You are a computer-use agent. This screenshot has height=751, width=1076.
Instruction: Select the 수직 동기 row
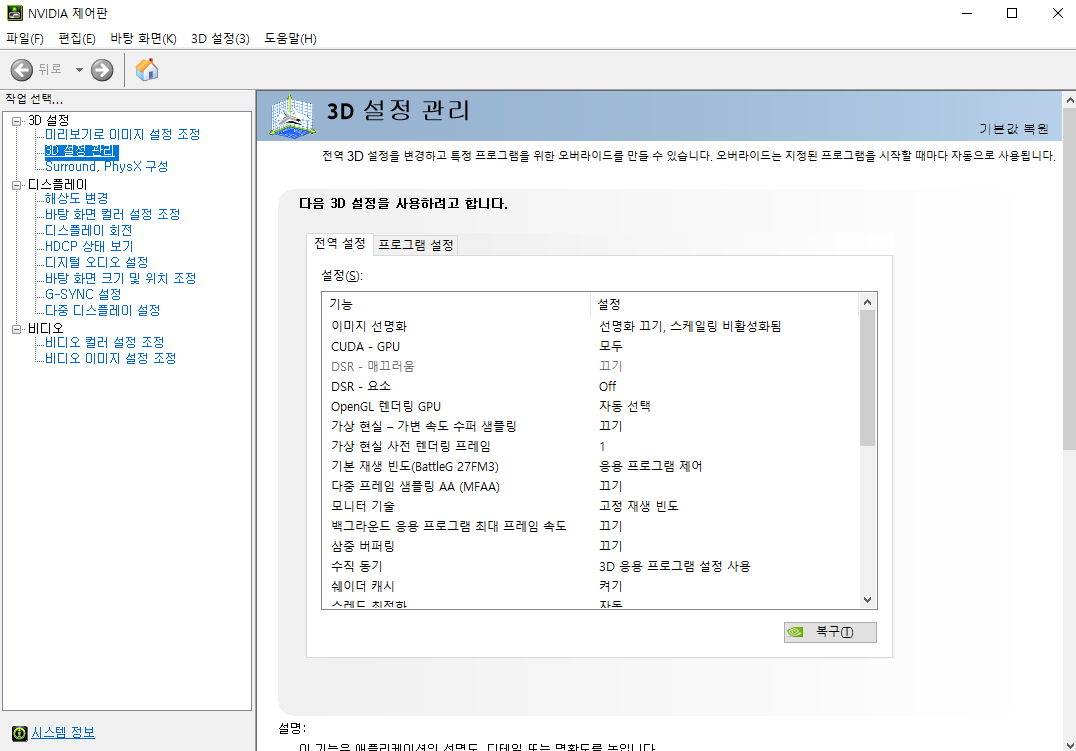coord(589,566)
